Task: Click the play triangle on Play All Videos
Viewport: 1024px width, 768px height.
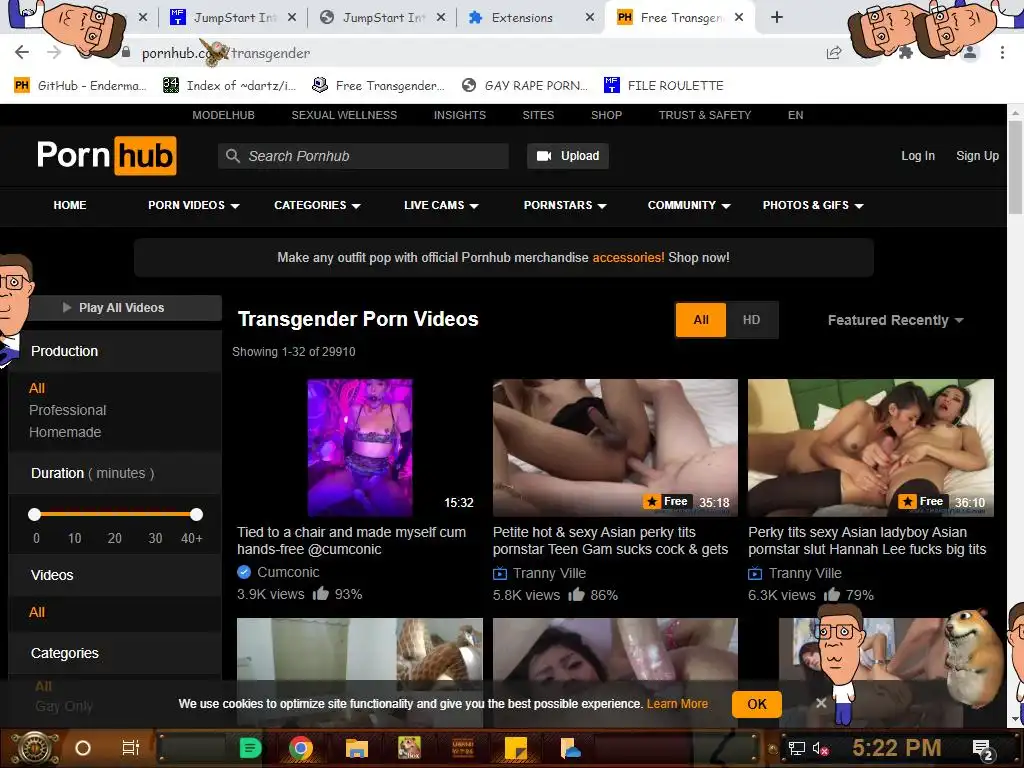Action: (67, 308)
